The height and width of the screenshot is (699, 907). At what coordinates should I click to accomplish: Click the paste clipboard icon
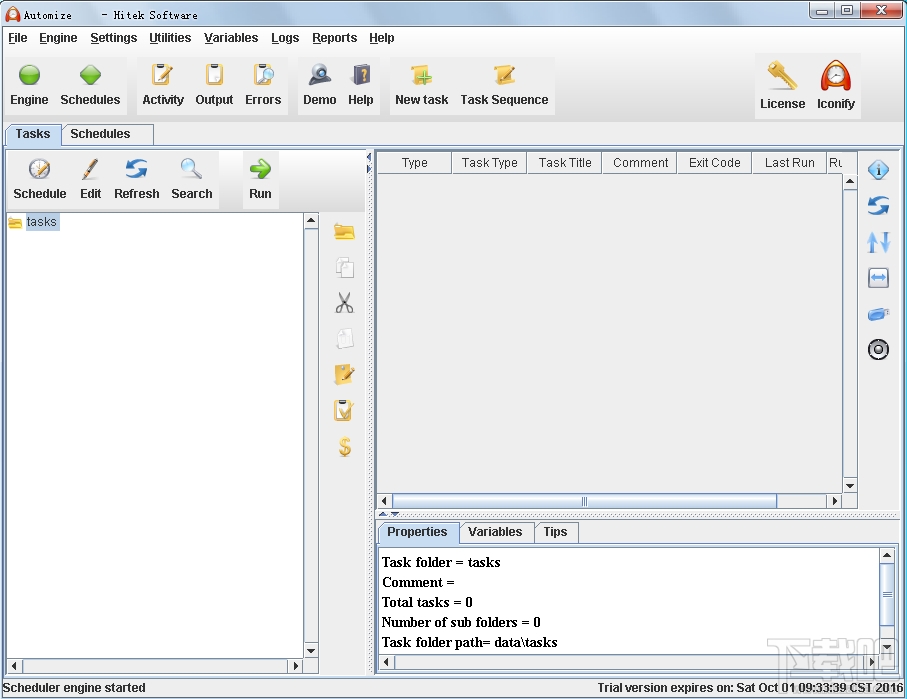[345, 339]
